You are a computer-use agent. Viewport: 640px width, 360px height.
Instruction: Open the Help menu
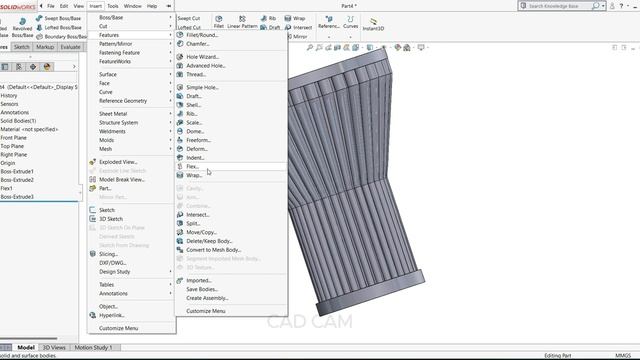click(x=152, y=6)
